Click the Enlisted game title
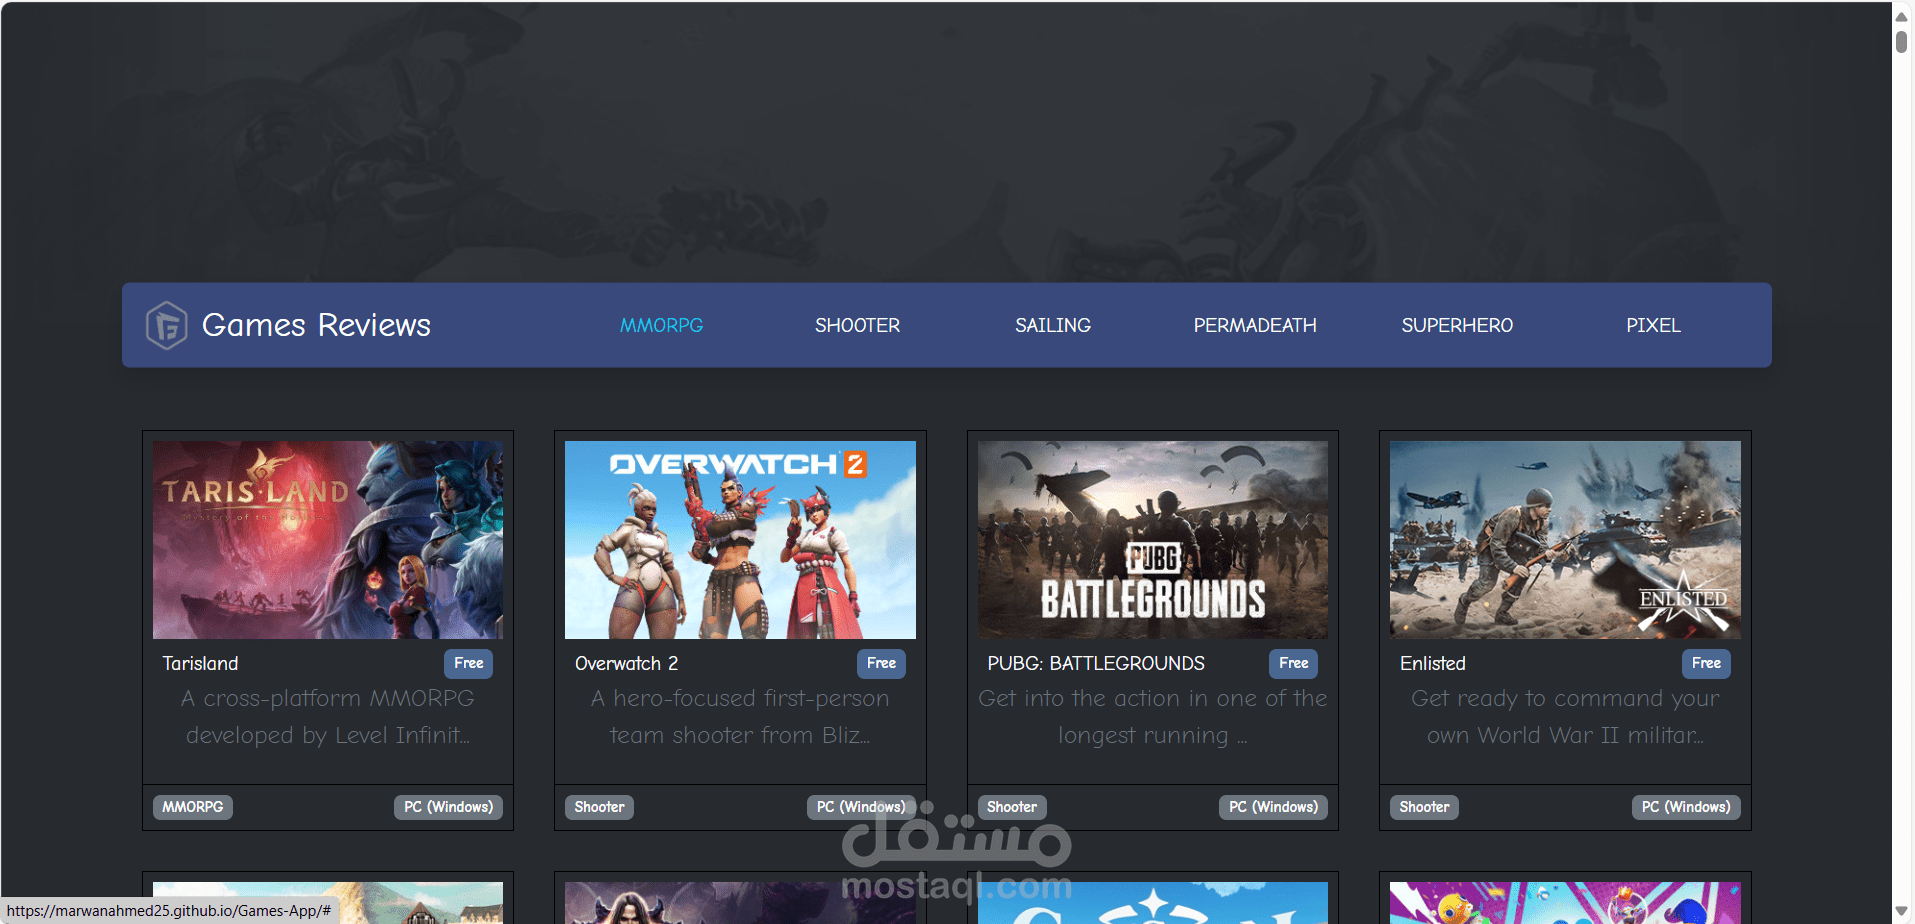The image size is (1915, 924). click(1432, 663)
